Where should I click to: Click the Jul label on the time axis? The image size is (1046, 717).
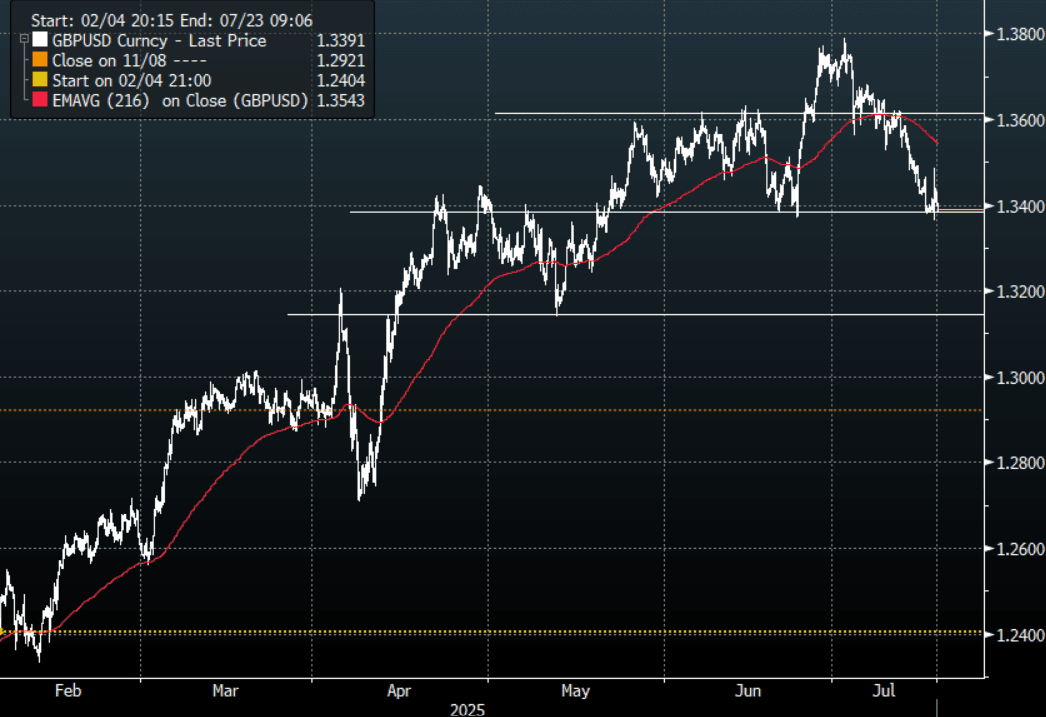(x=886, y=690)
